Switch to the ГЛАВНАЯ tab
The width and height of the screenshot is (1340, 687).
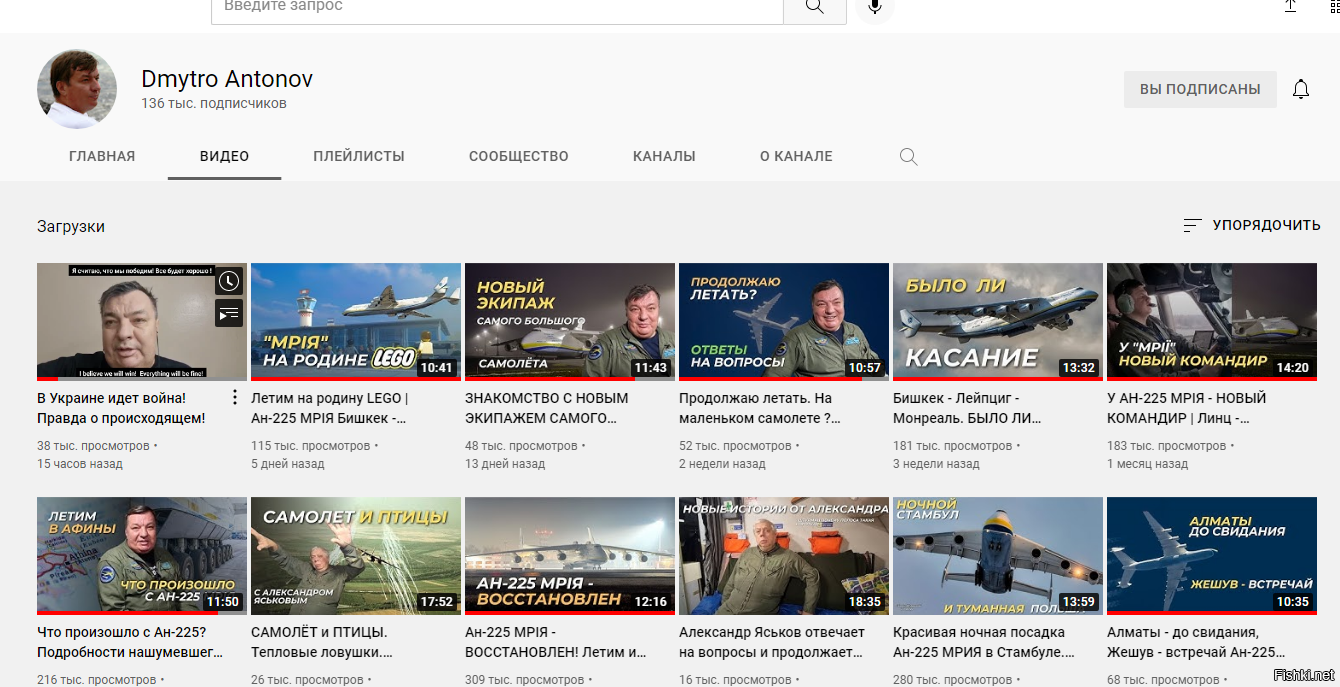click(102, 156)
